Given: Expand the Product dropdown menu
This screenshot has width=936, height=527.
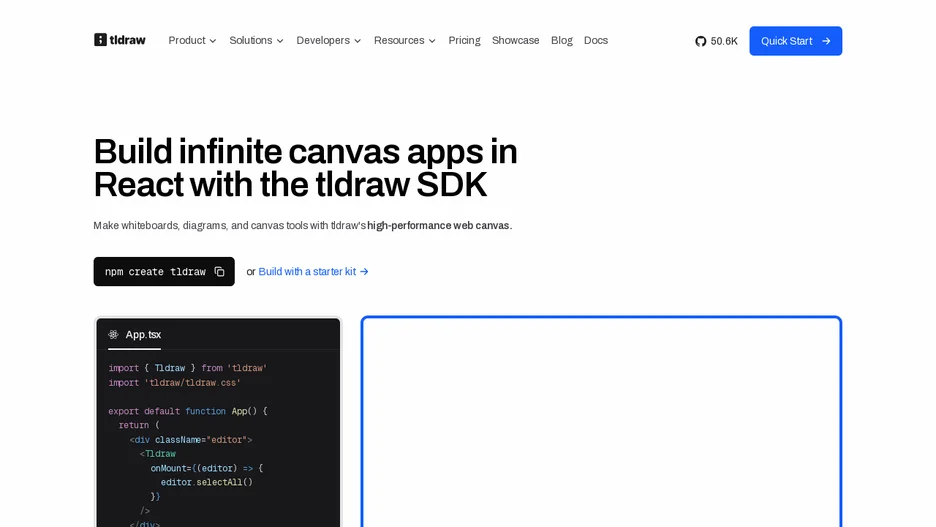Looking at the screenshot, I should click(192, 41).
